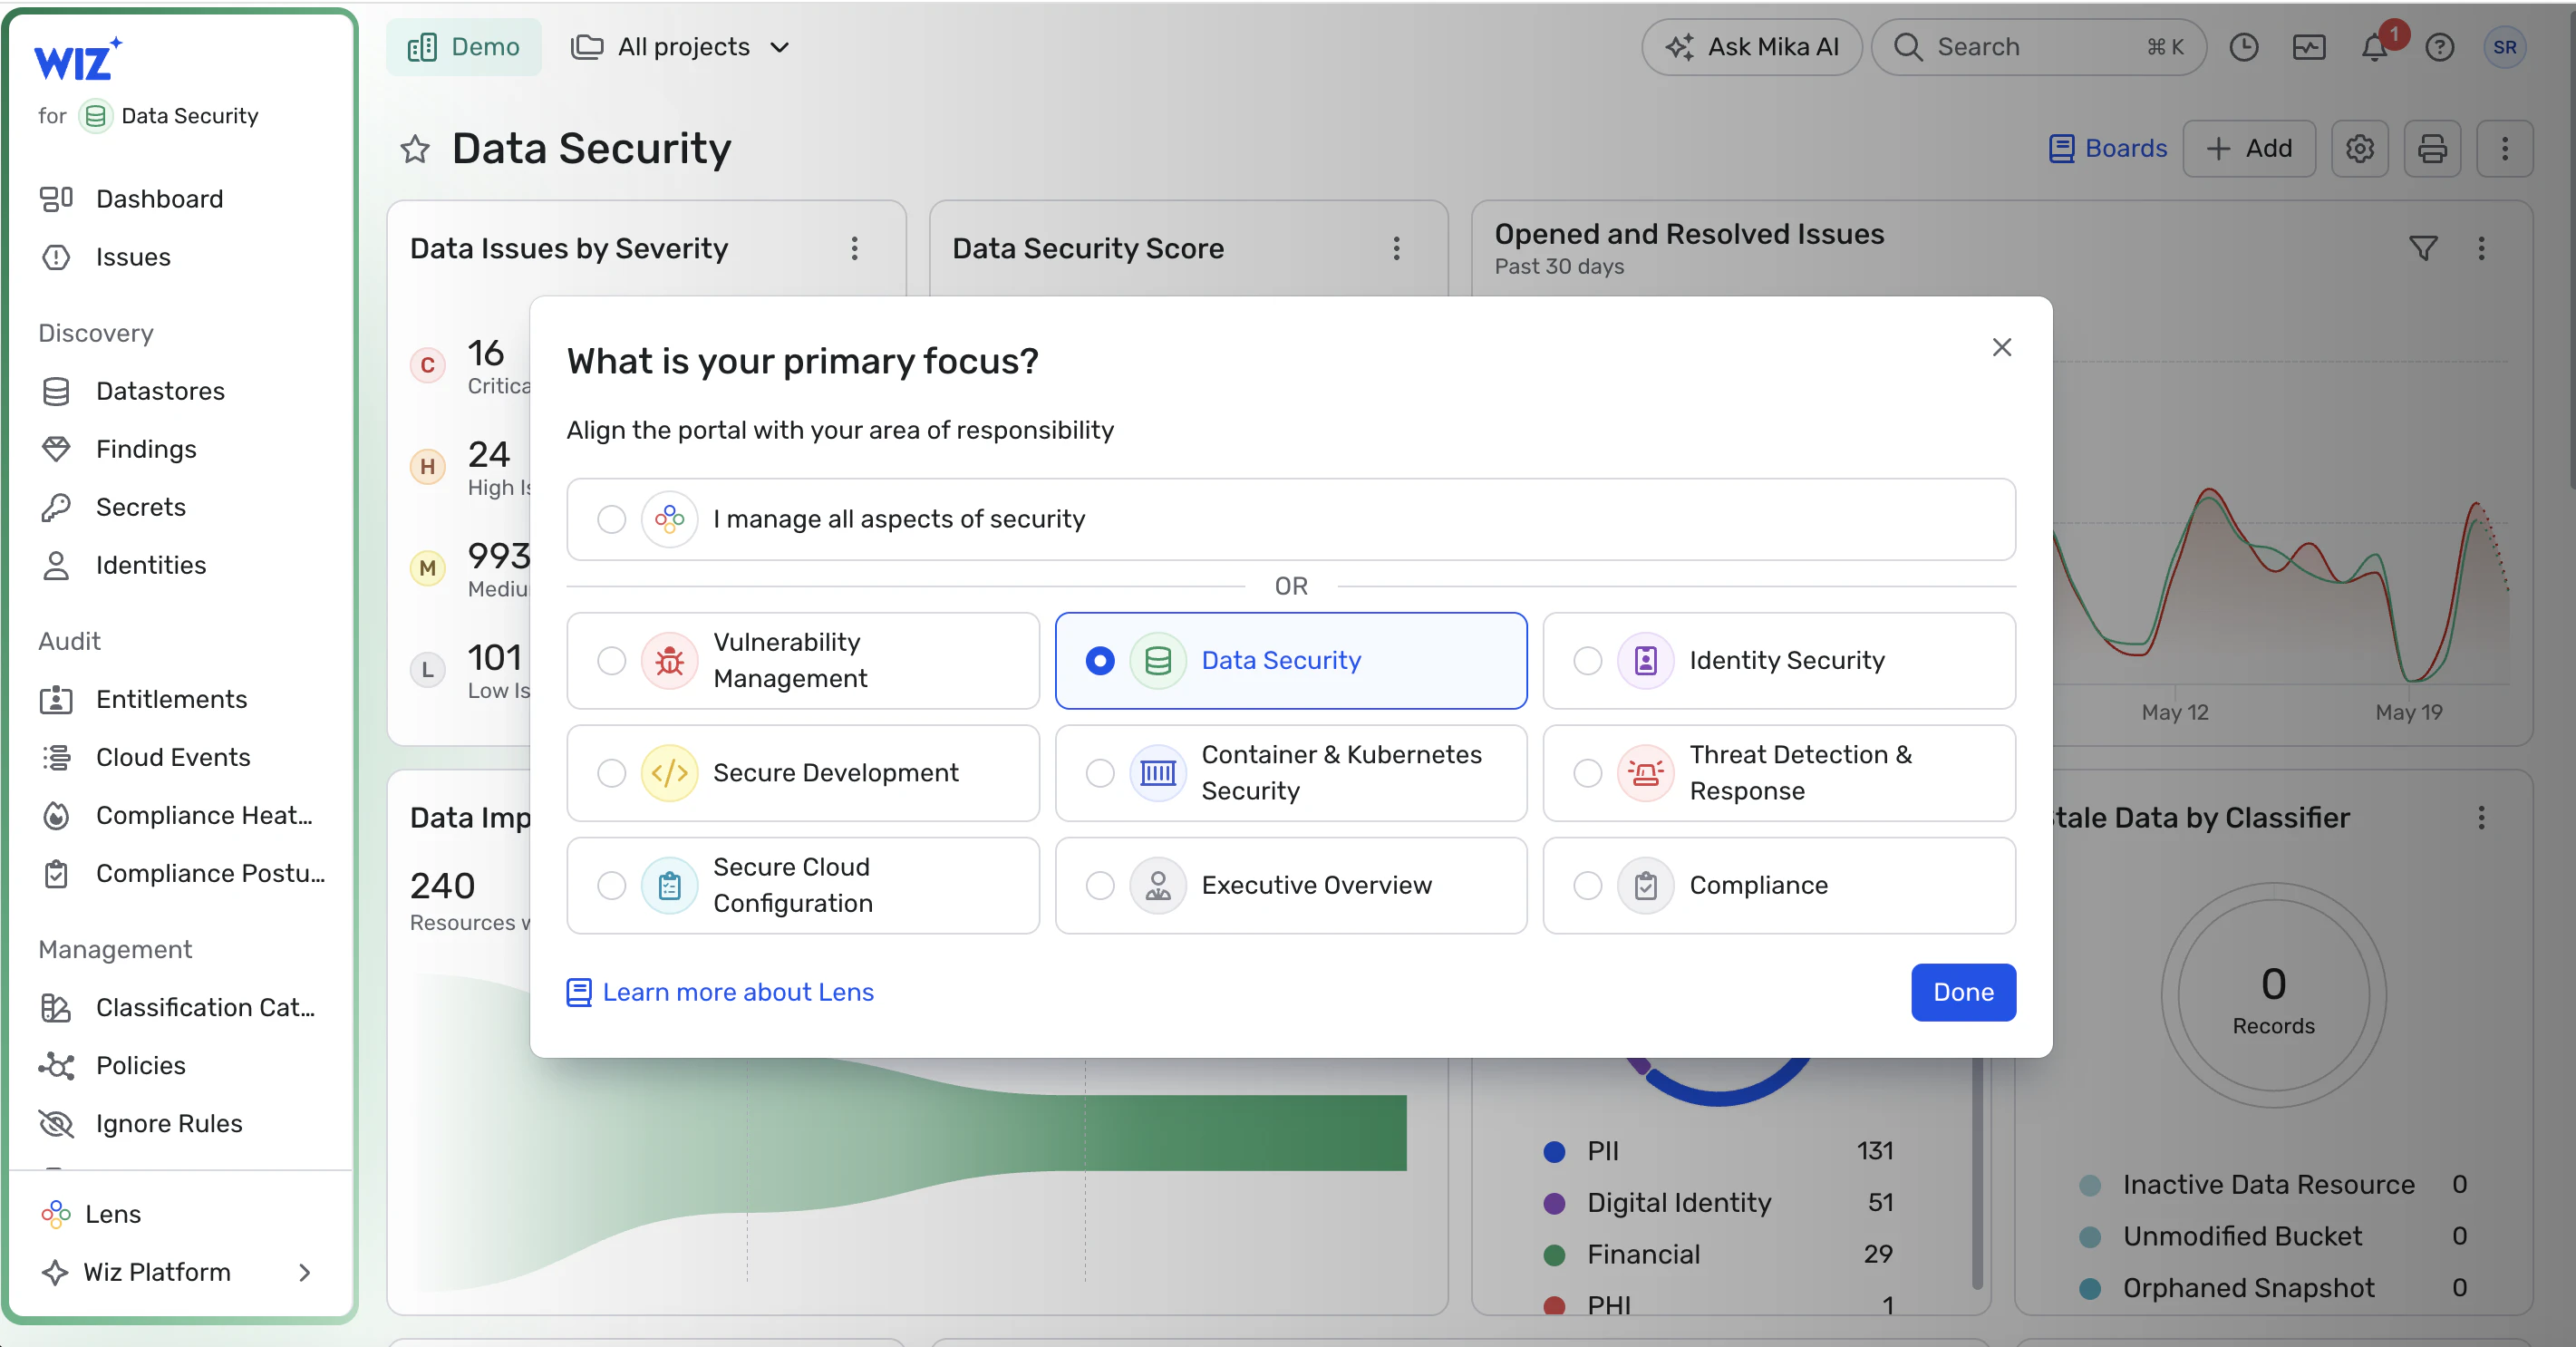Click the print dashboard icon
The image size is (2576, 1347).
click(x=2432, y=148)
